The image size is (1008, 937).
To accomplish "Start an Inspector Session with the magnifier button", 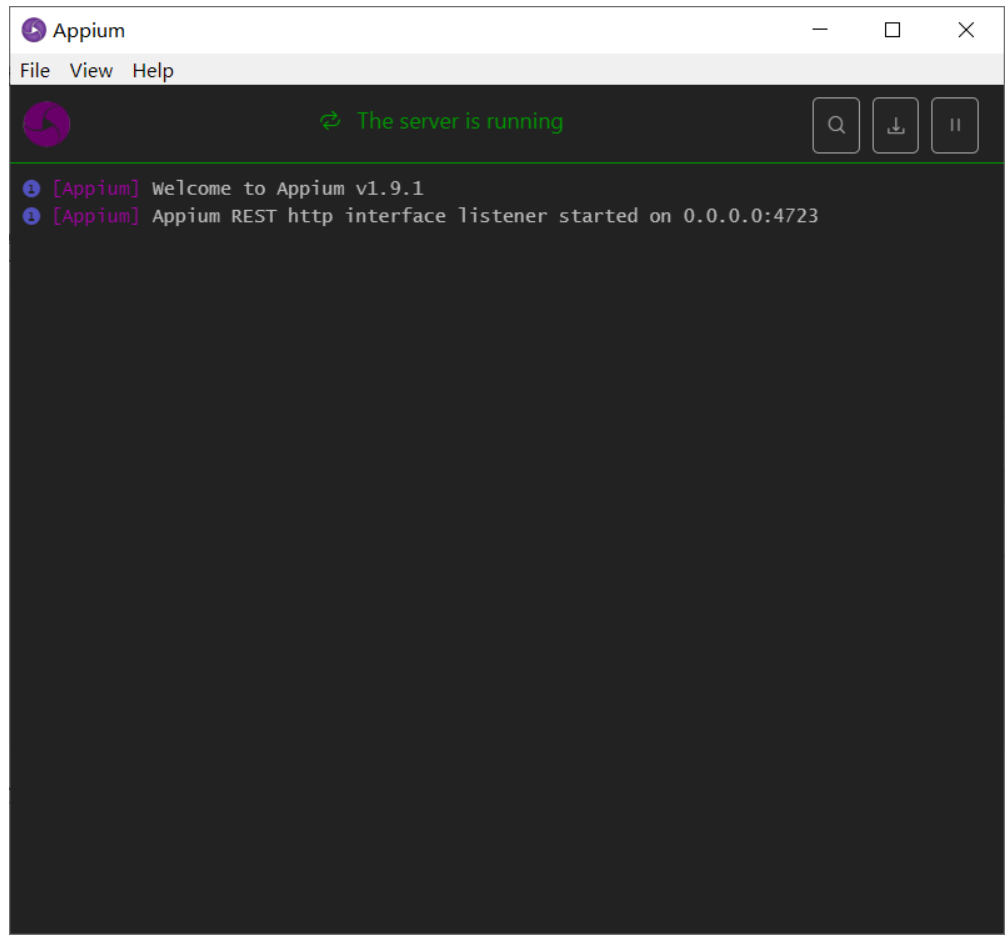I will 836,125.
